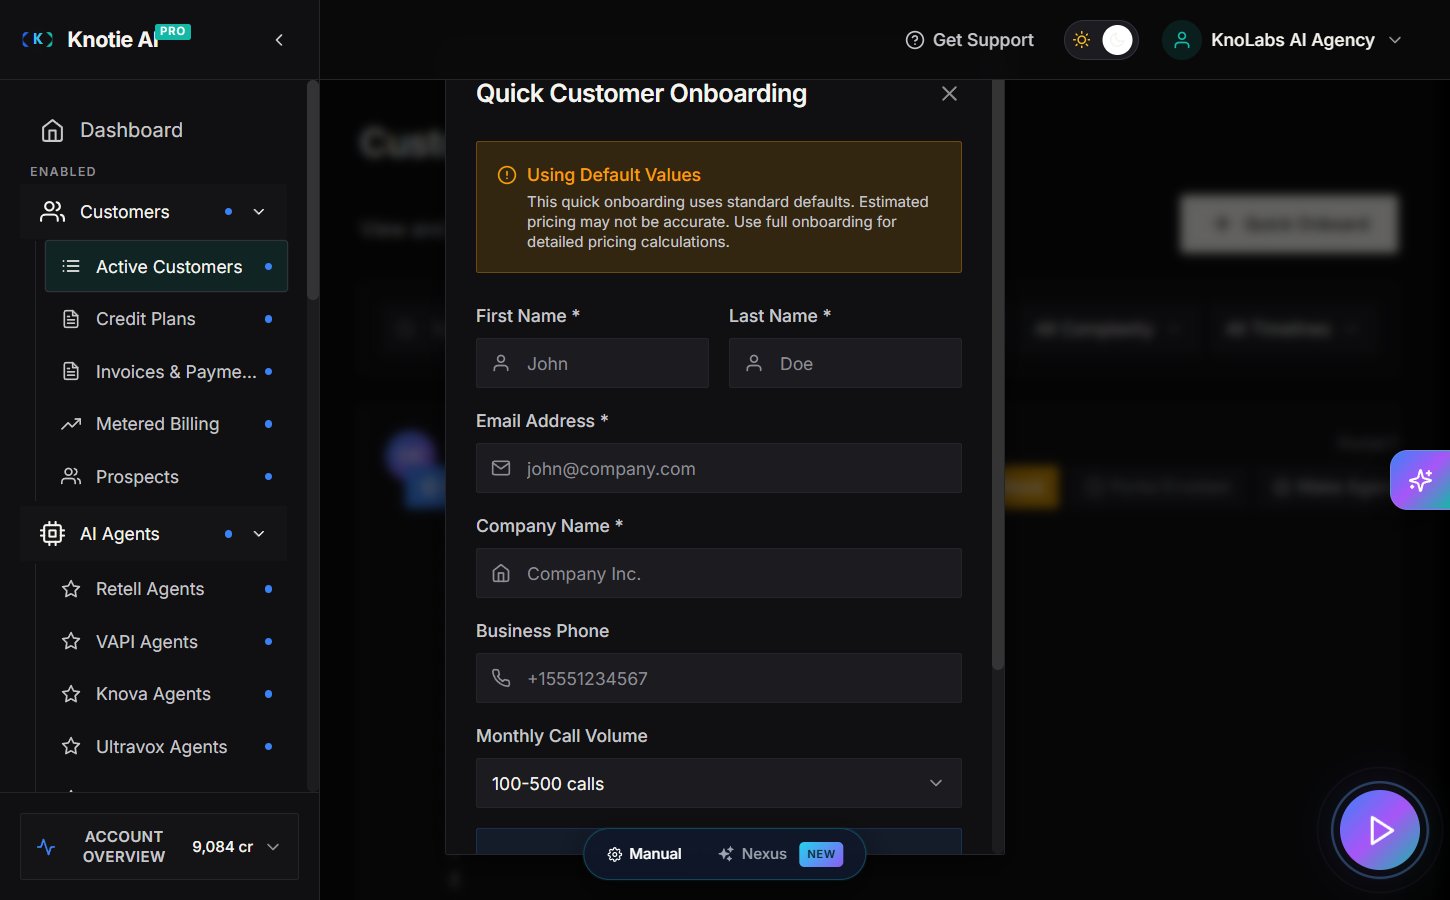Click the Knova Agents star icon
Image resolution: width=1450 pixels, height=900 pixels.
pyautogui.click(x=71, y=694)
